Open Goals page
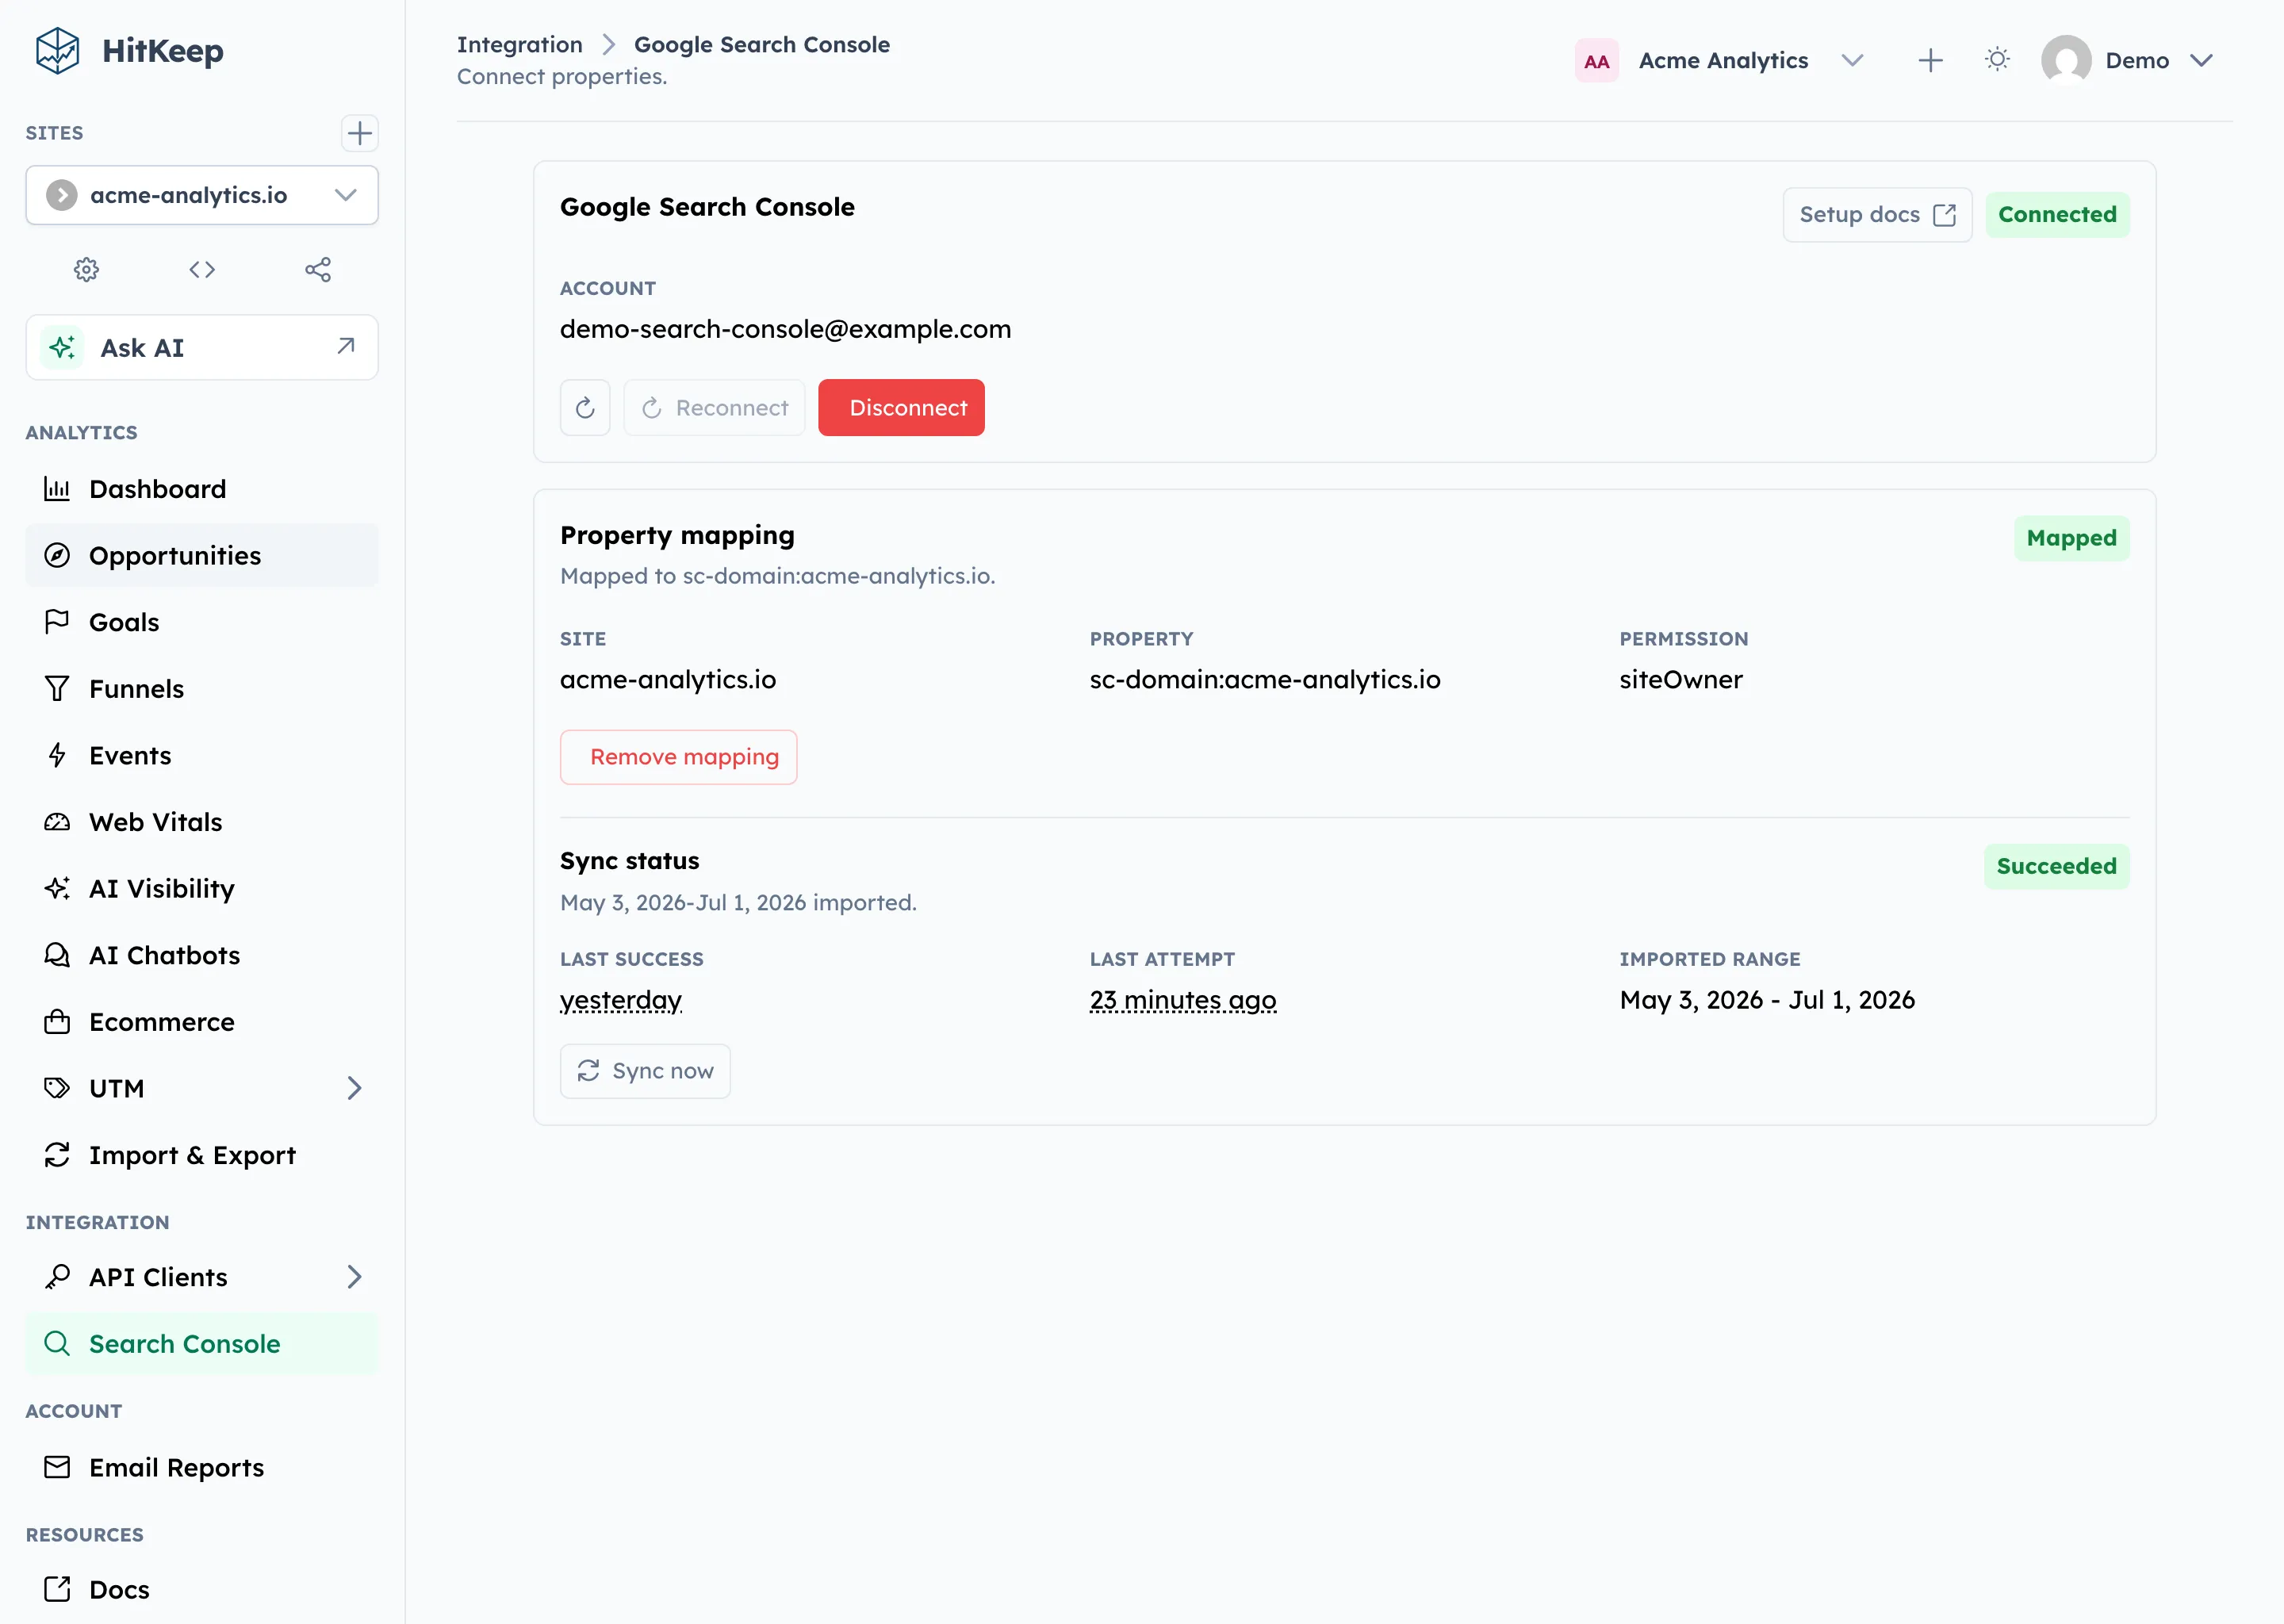This screenshot has height=1624, width=2284. [202, 622]
